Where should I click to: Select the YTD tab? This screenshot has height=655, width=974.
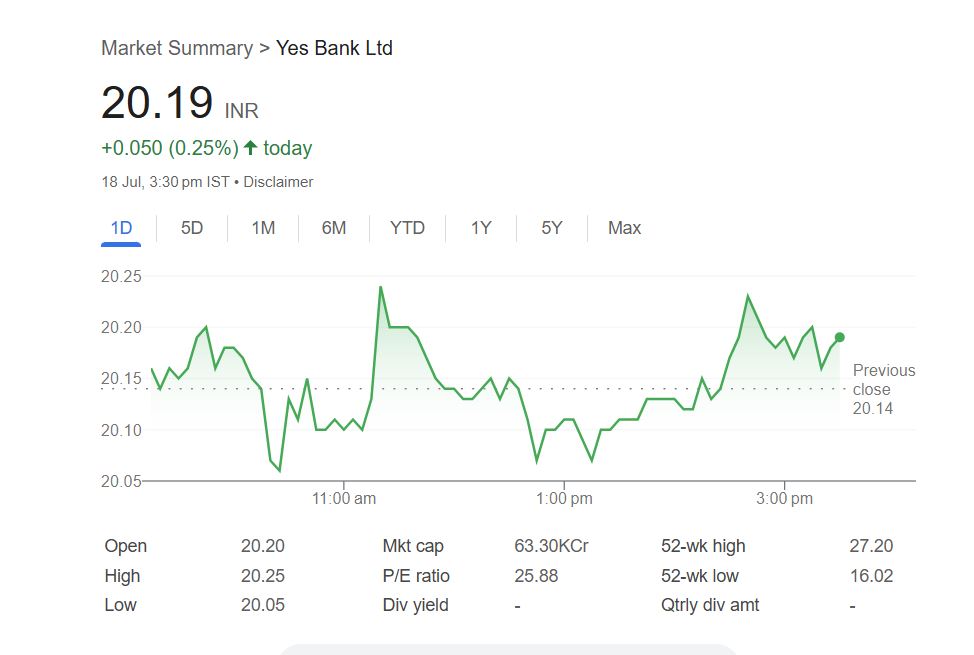tap(407, 228)
